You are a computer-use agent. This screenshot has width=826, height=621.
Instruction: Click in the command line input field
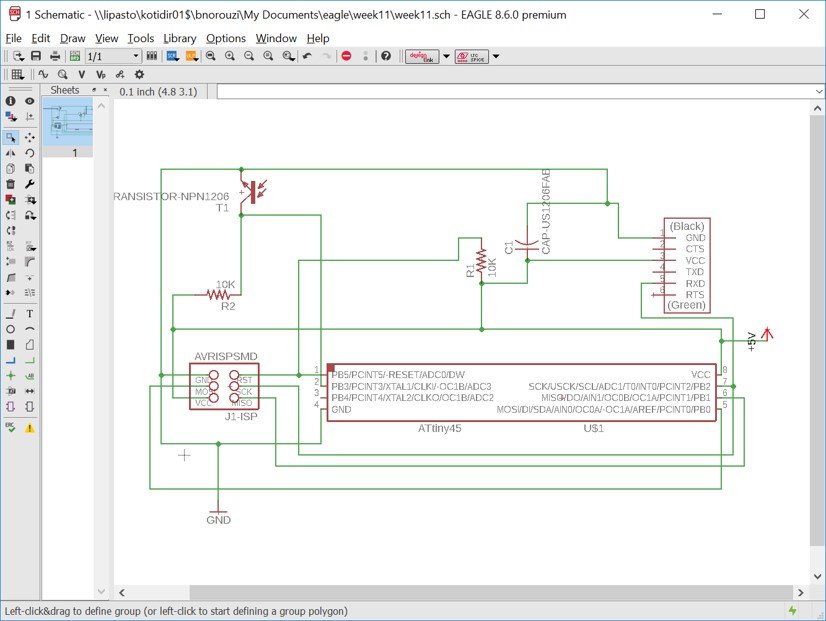515,92
